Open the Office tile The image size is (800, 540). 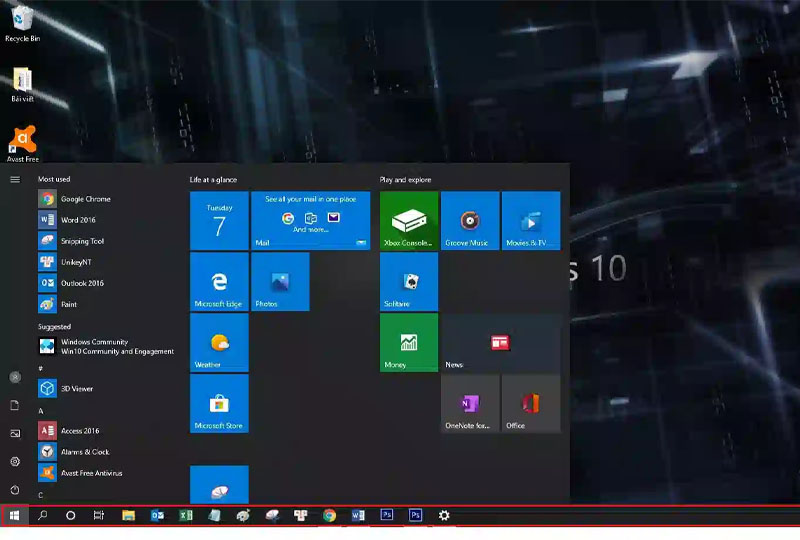point(531,403)
